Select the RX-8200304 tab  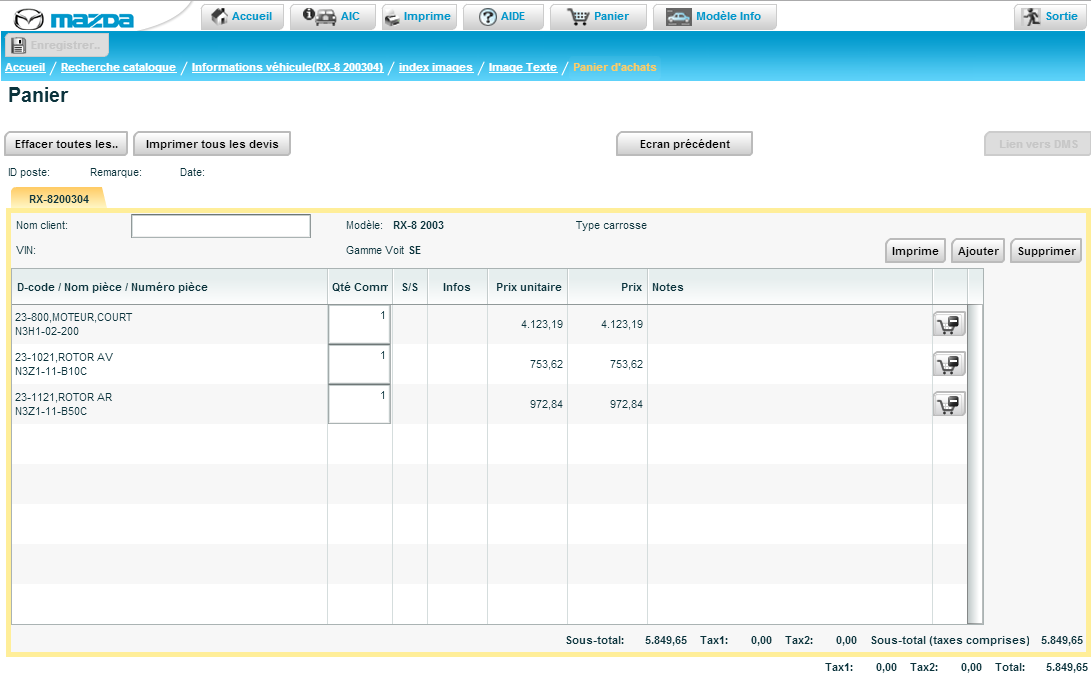(x=58, y=199)
